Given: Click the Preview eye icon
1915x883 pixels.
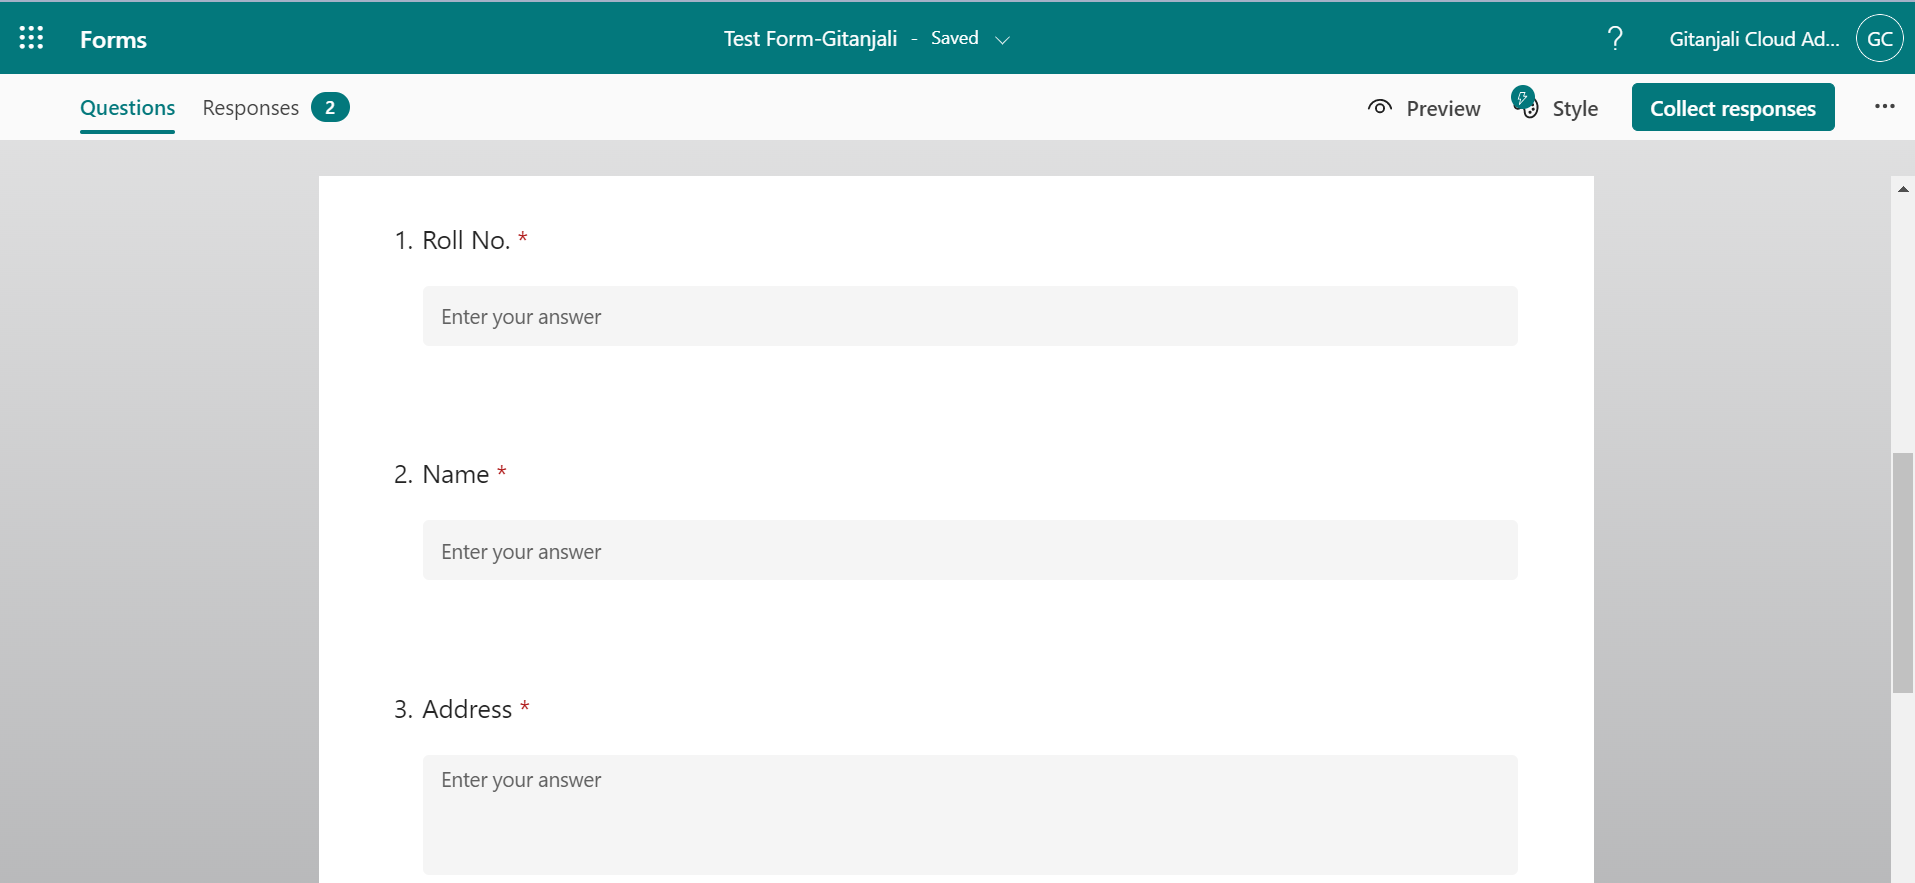Looking at the screenshot, I should point(1380,107).
